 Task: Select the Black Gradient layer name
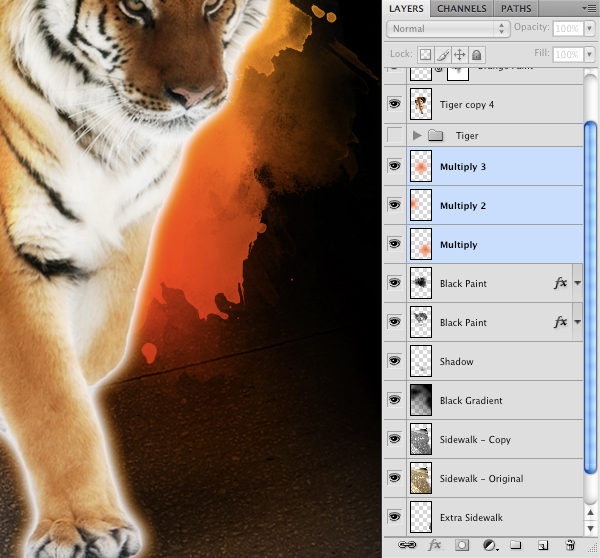(471, 401)
